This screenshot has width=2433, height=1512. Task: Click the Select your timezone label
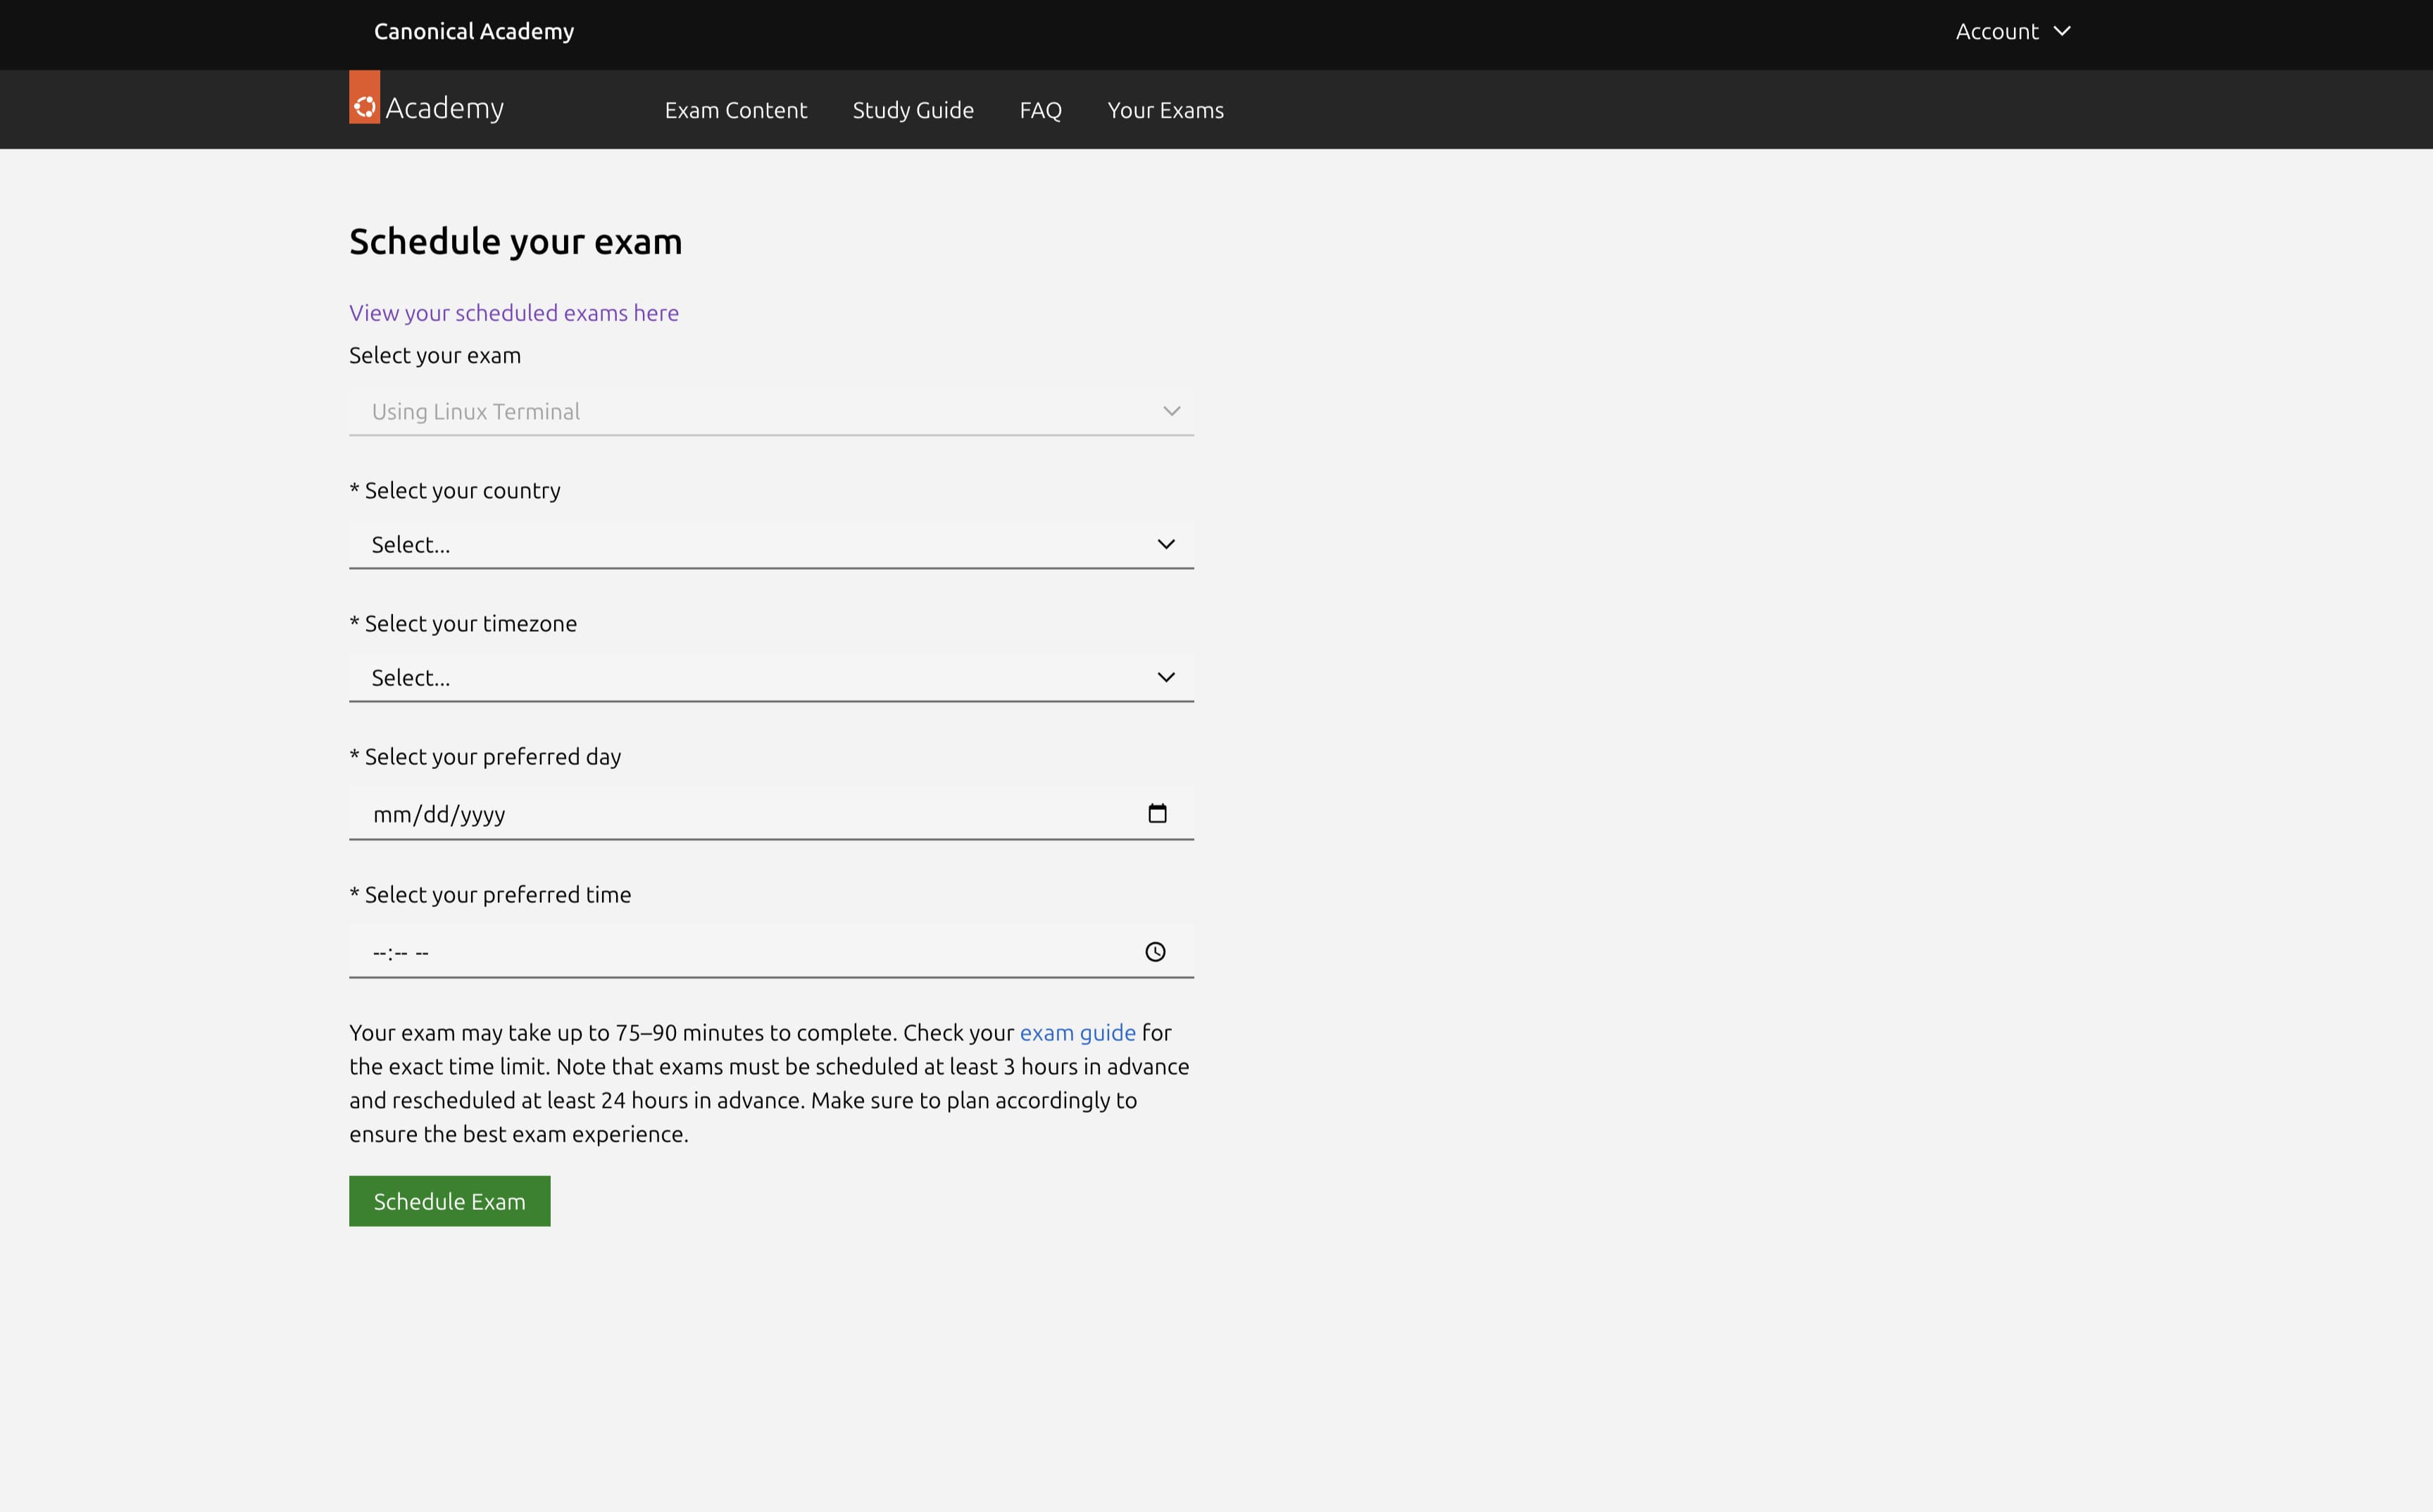click(463, 624)
